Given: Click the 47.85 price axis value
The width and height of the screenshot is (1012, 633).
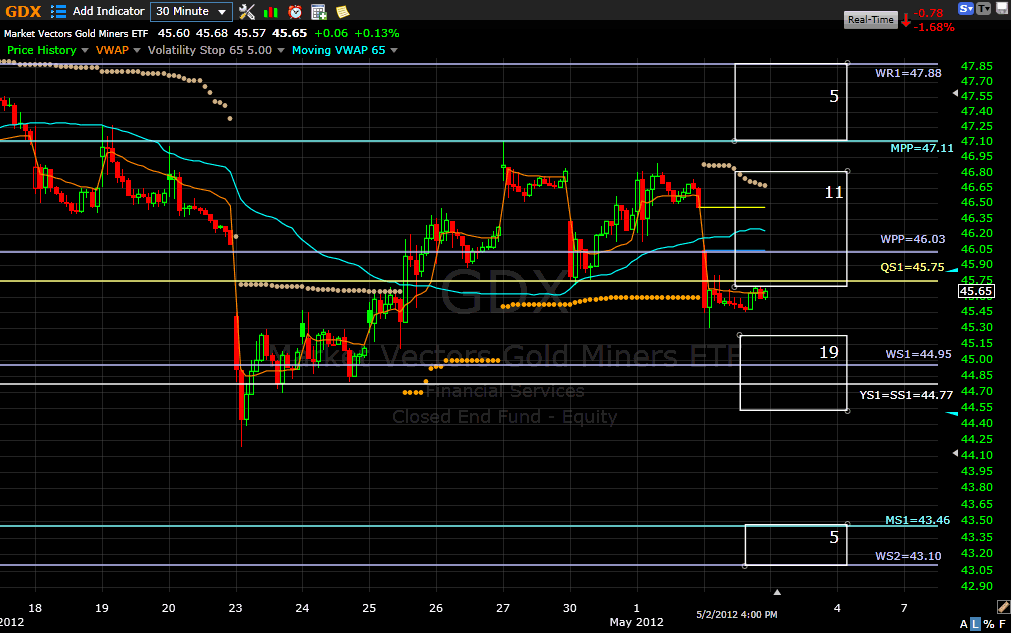Looking at the screenshot, I should [977, 66].
